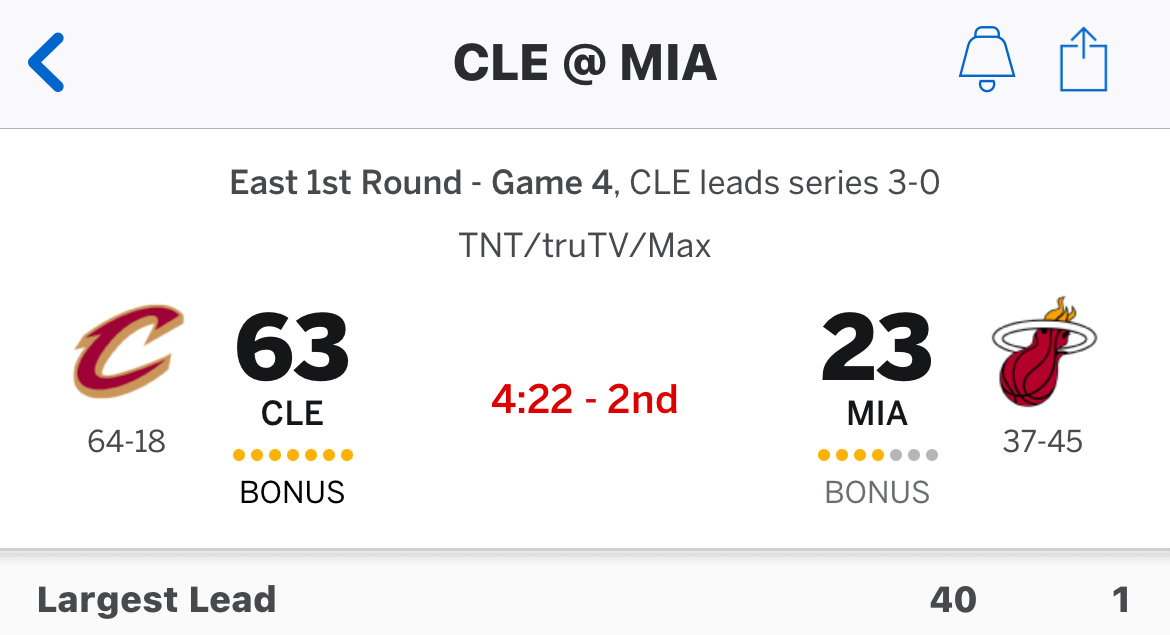
Task: Tap Miami's 37-45 record
Action: point(1042,442)
